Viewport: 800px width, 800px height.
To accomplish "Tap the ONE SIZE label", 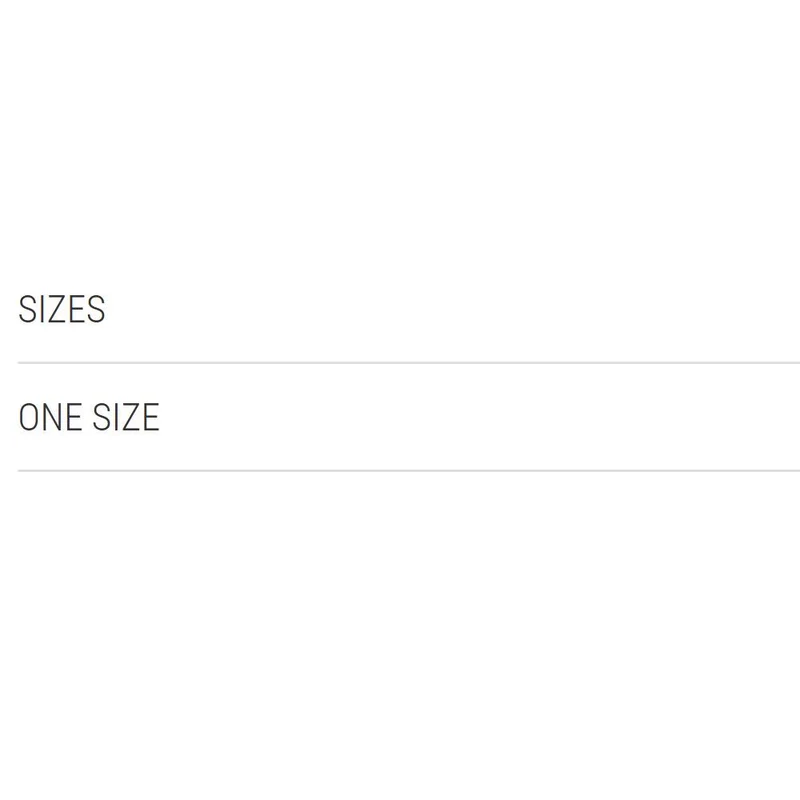I will point(89,417).
